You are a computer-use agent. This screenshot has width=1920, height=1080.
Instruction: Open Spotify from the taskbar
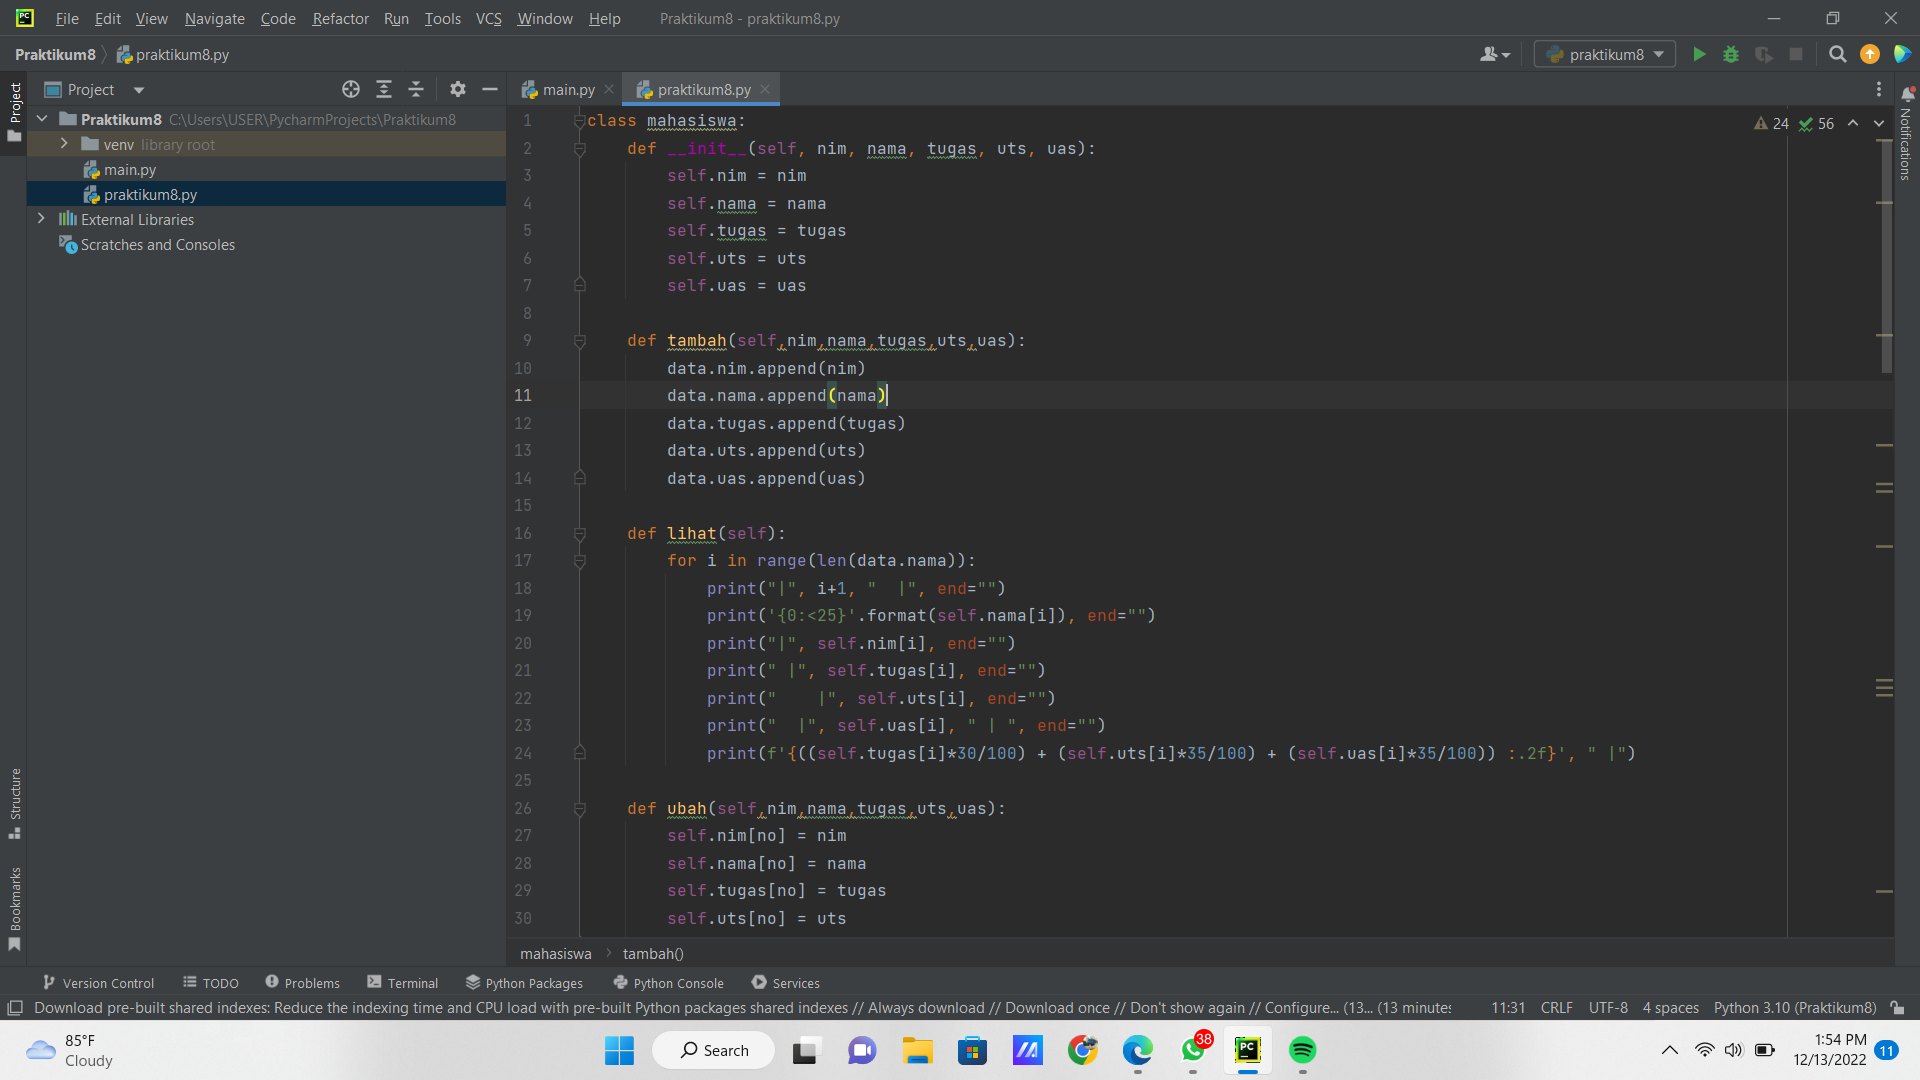pos(1302,1050)
